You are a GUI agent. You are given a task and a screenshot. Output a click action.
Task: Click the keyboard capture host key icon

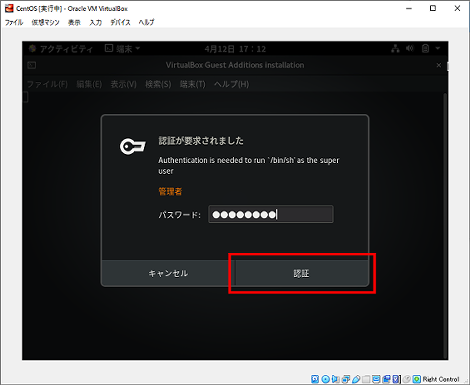click(417, 379)
